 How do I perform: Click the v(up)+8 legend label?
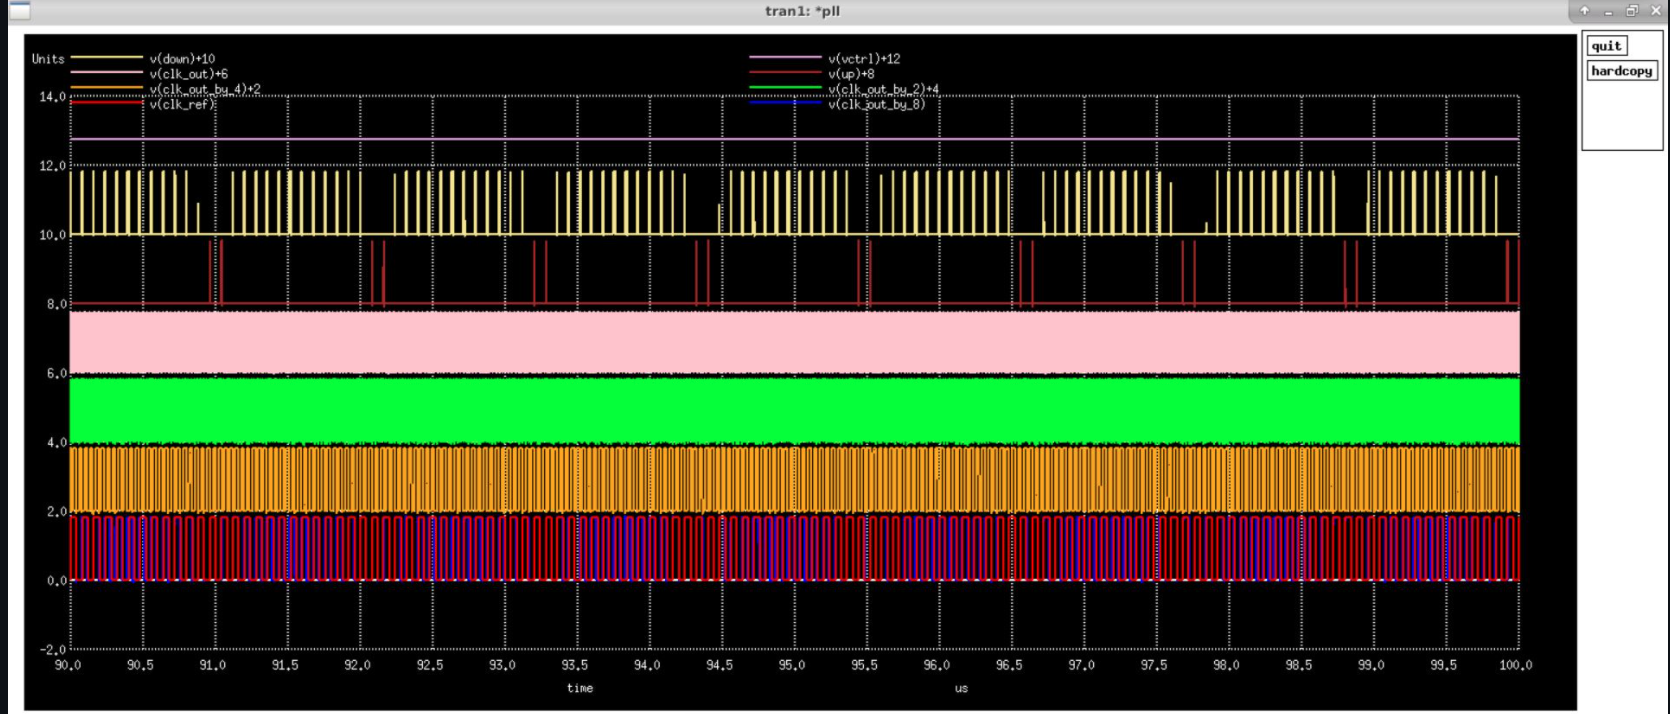pyautogui.click(x=851, y=74)
